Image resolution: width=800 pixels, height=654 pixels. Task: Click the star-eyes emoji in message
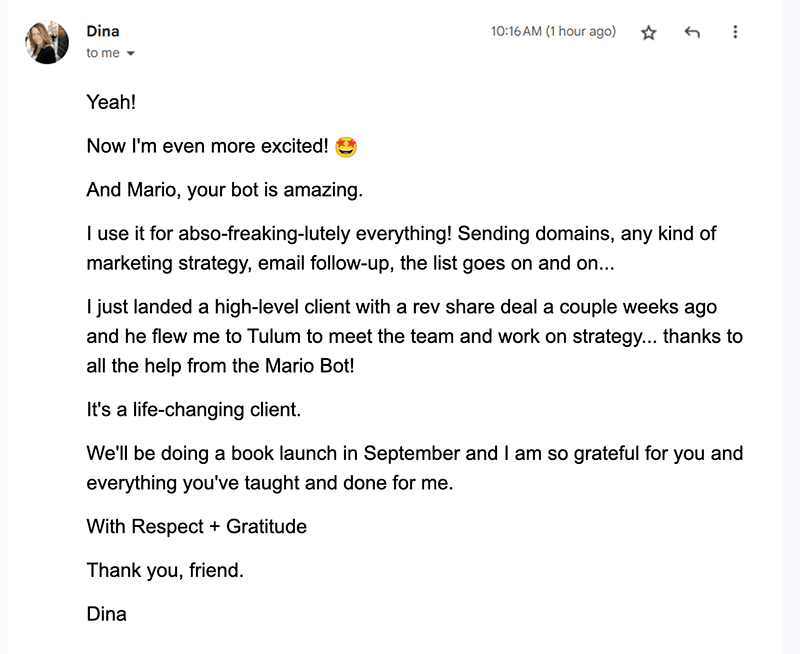[347, 147]
